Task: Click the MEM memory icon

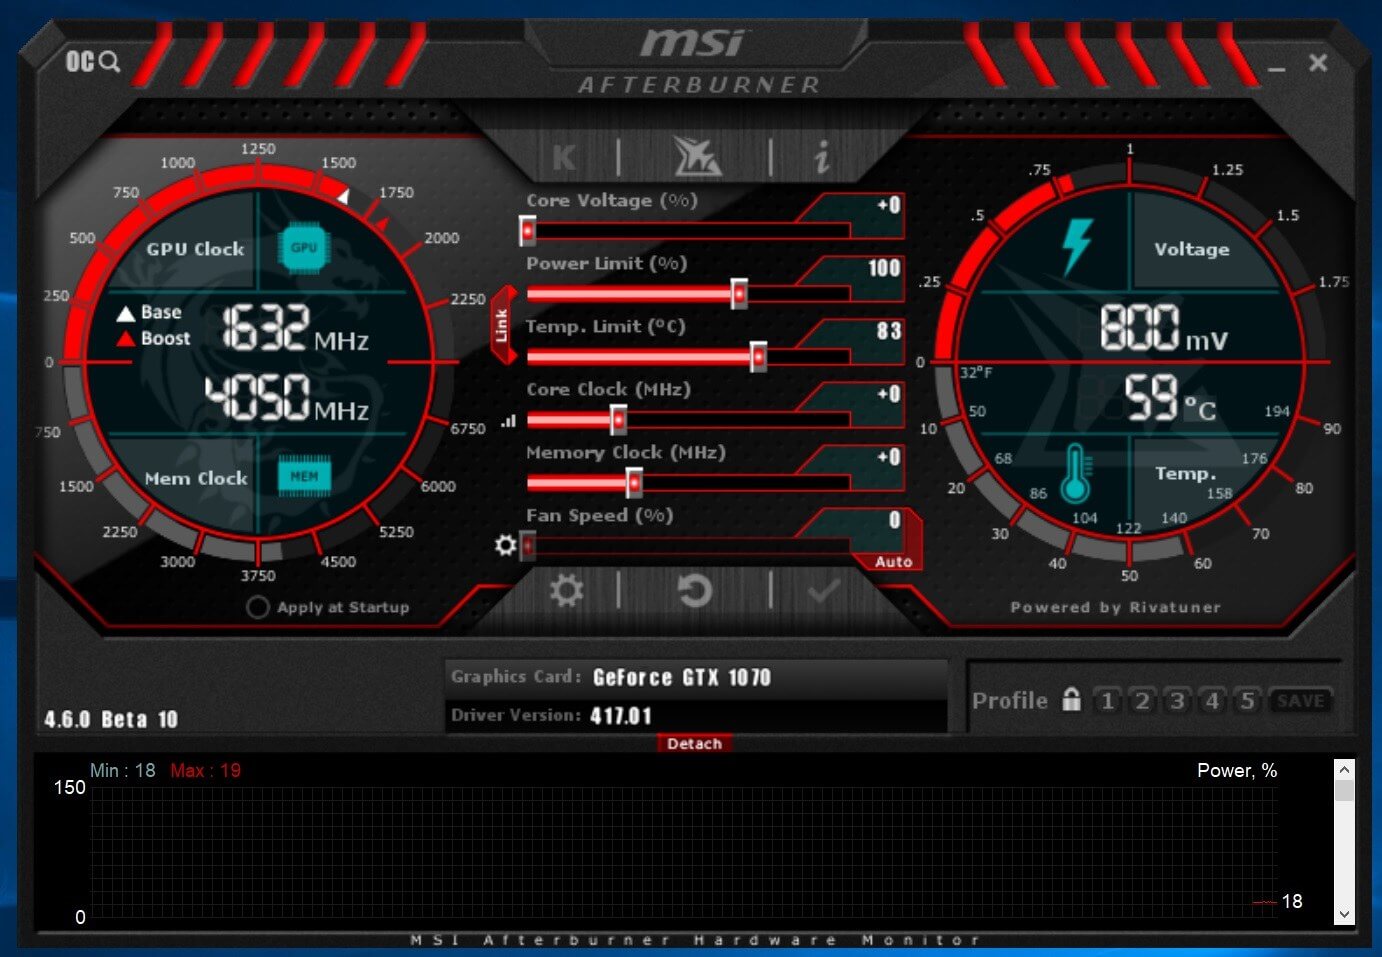Action: tap(303, 476)
